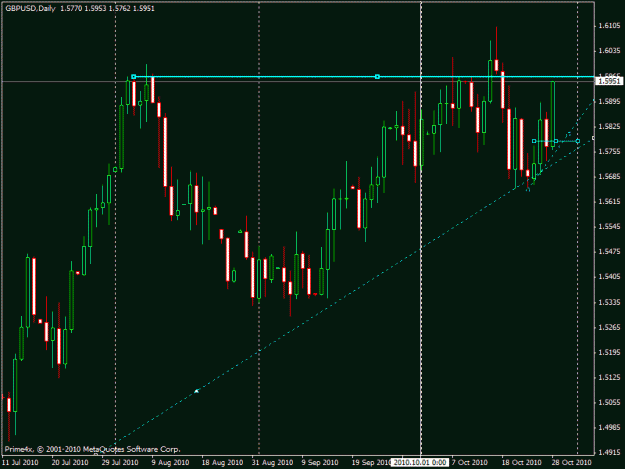Click the 1.5755 price axis label
The width and height of the screenshot is (625, 469).
(x=609, y=151)
